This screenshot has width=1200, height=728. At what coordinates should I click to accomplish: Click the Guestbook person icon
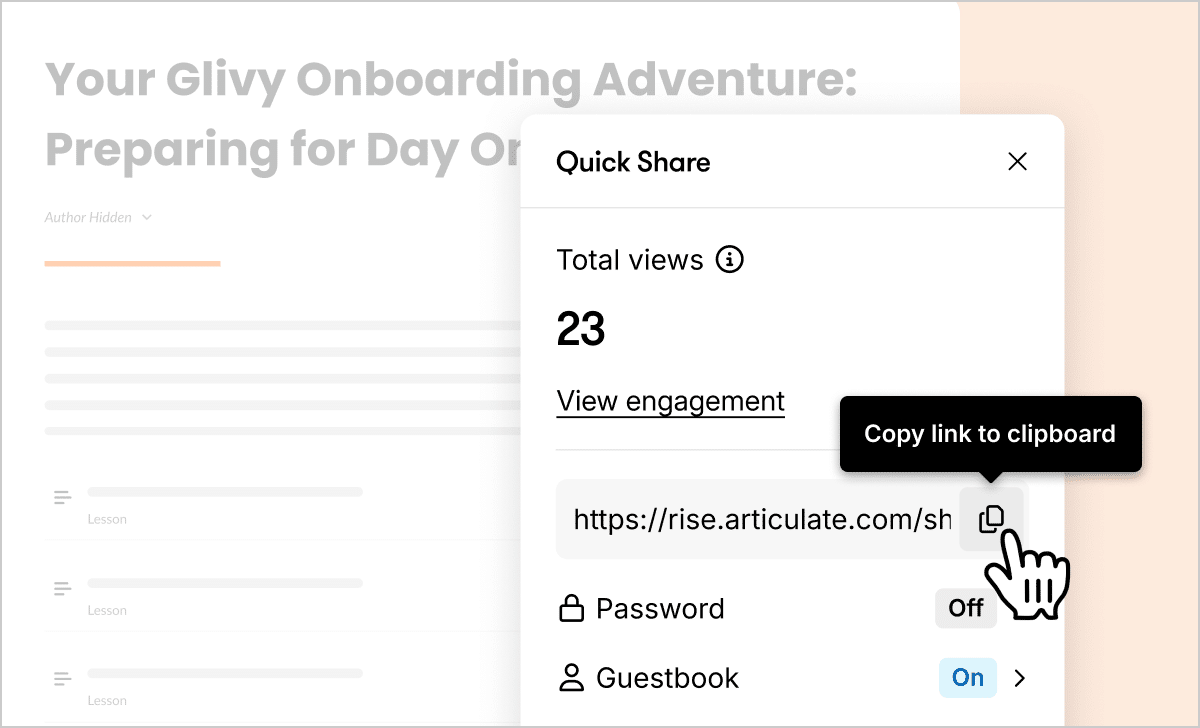pyautogui.click(x=572, y=678)
